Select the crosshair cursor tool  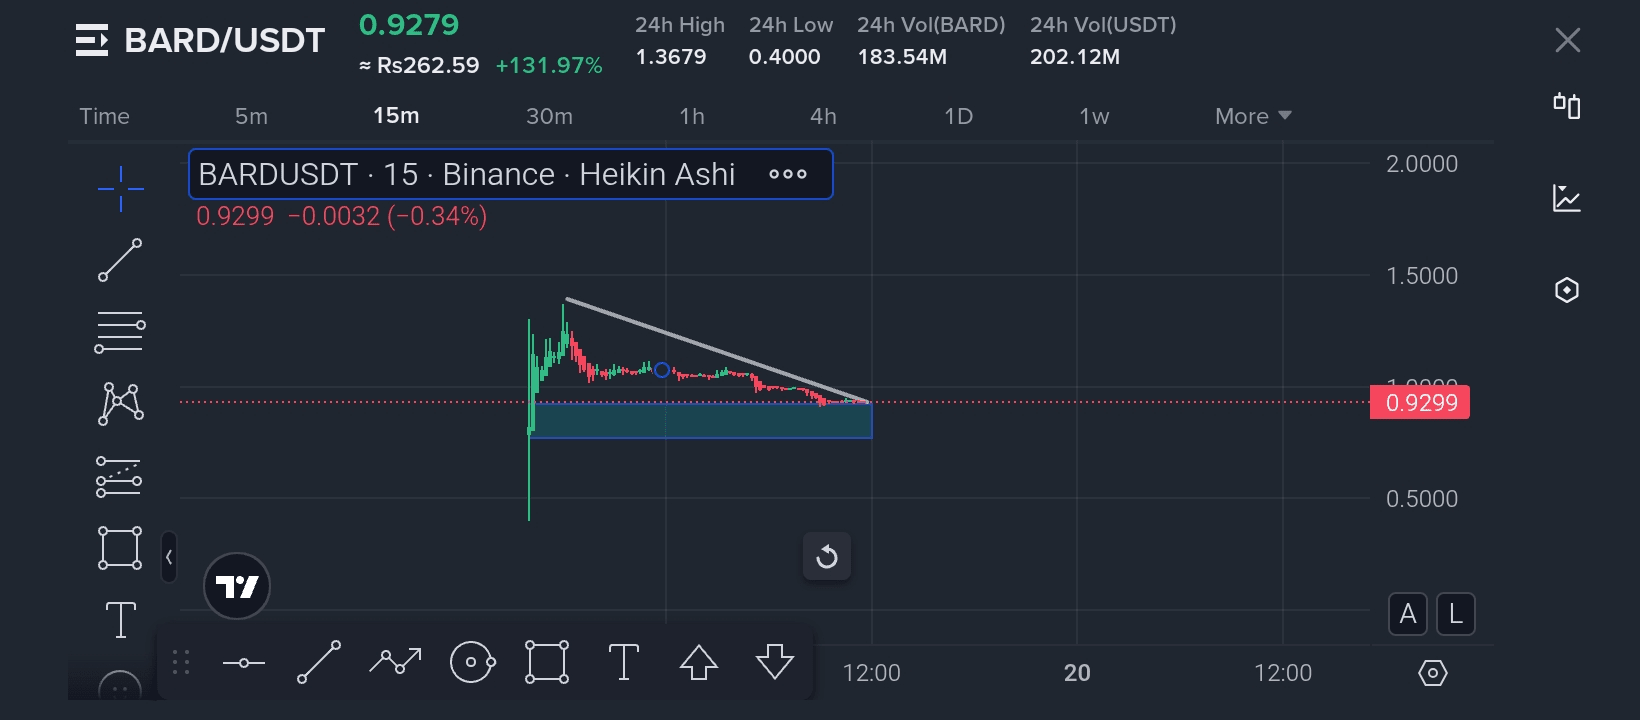120,188
